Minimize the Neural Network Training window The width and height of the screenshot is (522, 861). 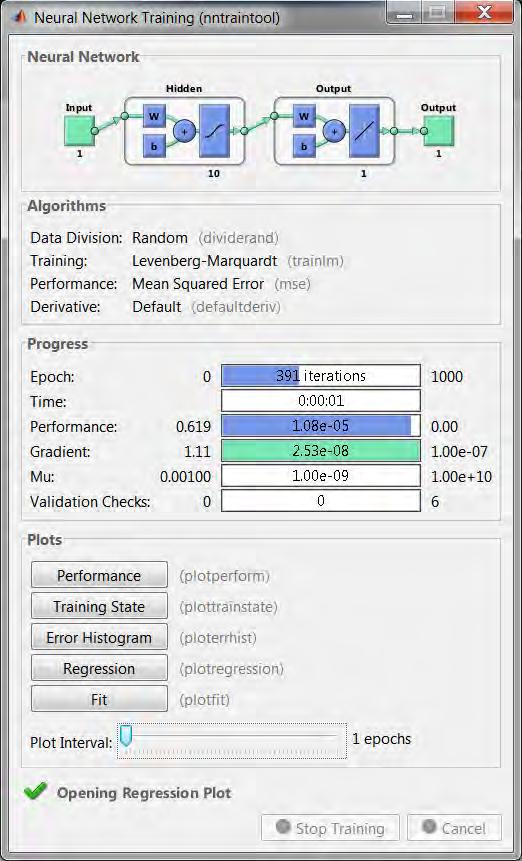404,13
